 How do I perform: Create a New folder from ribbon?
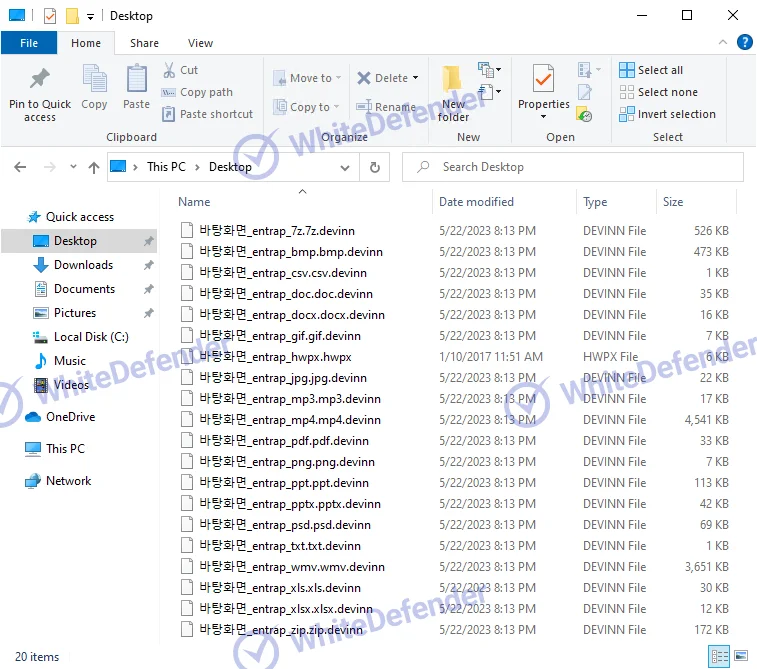pos(453,90)
